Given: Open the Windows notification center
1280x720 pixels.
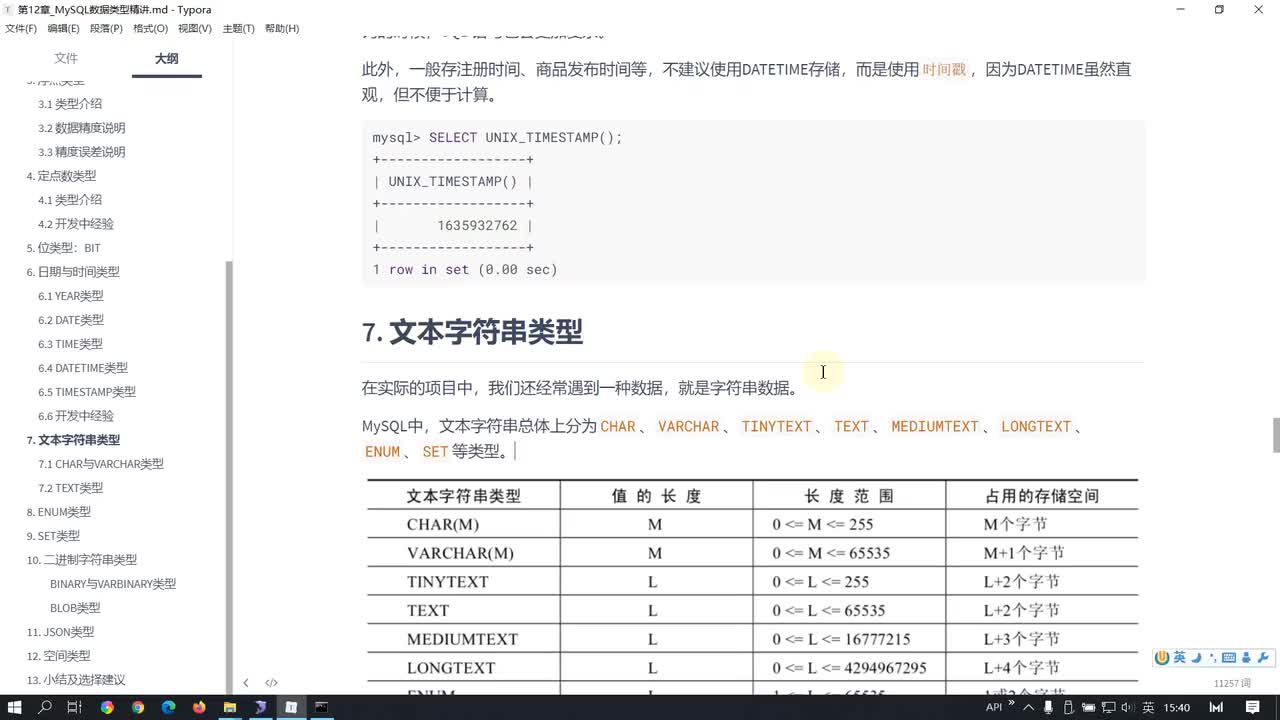Looking at the screenshot, I should point(1253,707).
